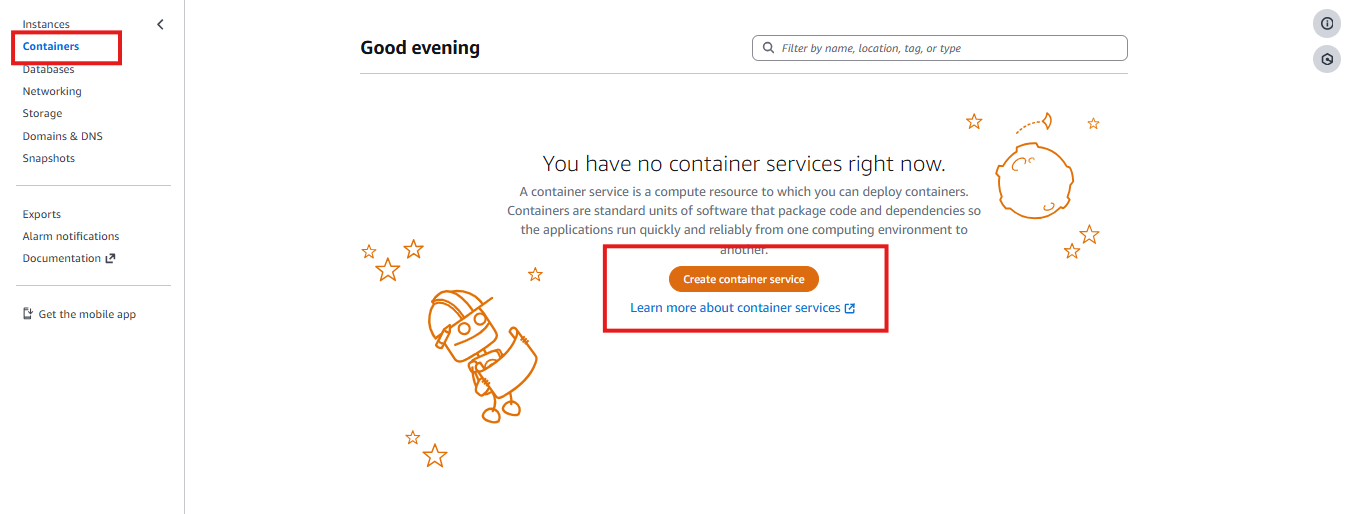The height and width of the screenshot is (514, 1350).
Task: Click the magnifier icon in the filter box
Action: [x=768, y=48]
